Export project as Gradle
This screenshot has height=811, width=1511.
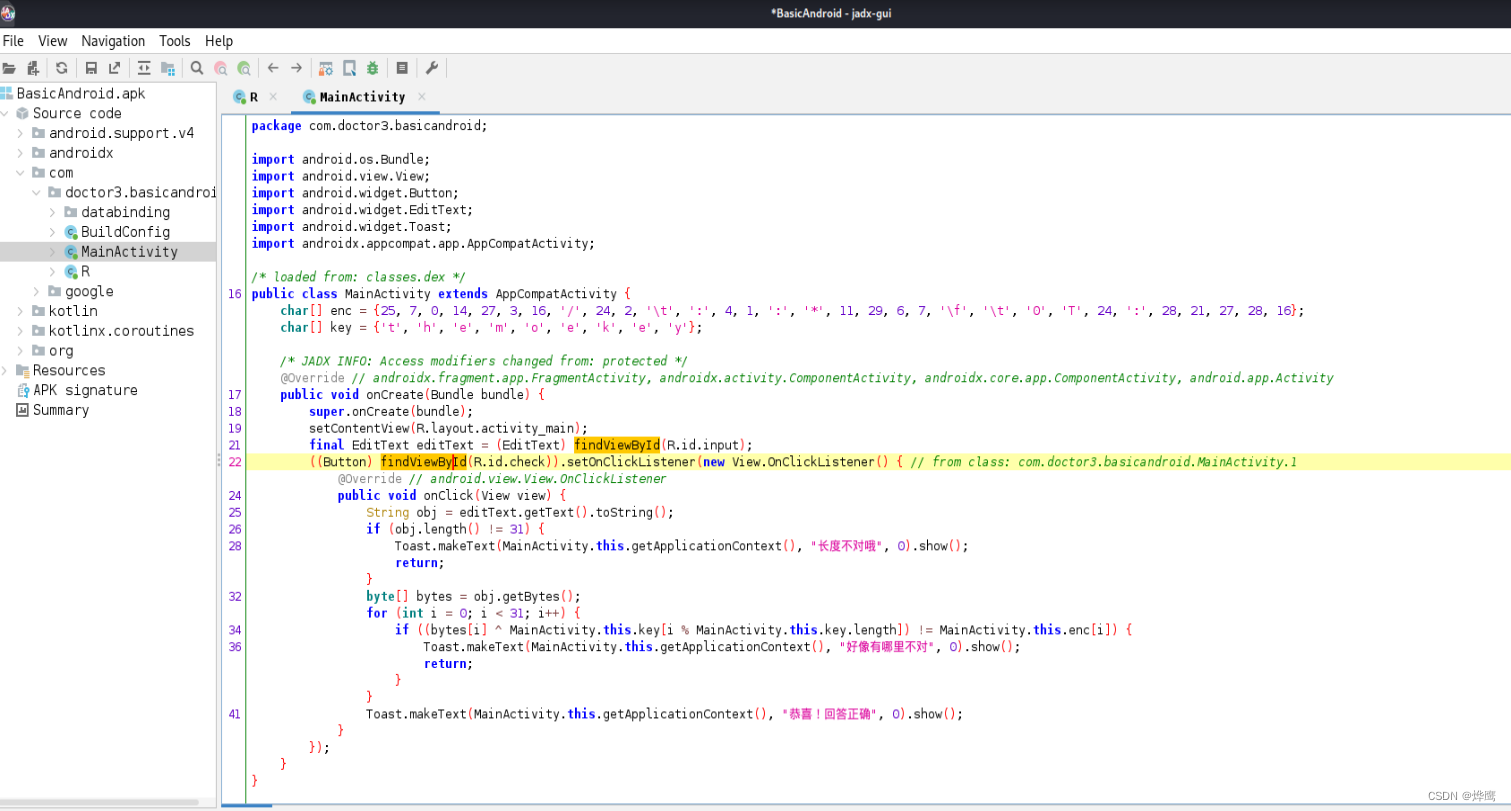pyautogui.click(x=114, y=67)
